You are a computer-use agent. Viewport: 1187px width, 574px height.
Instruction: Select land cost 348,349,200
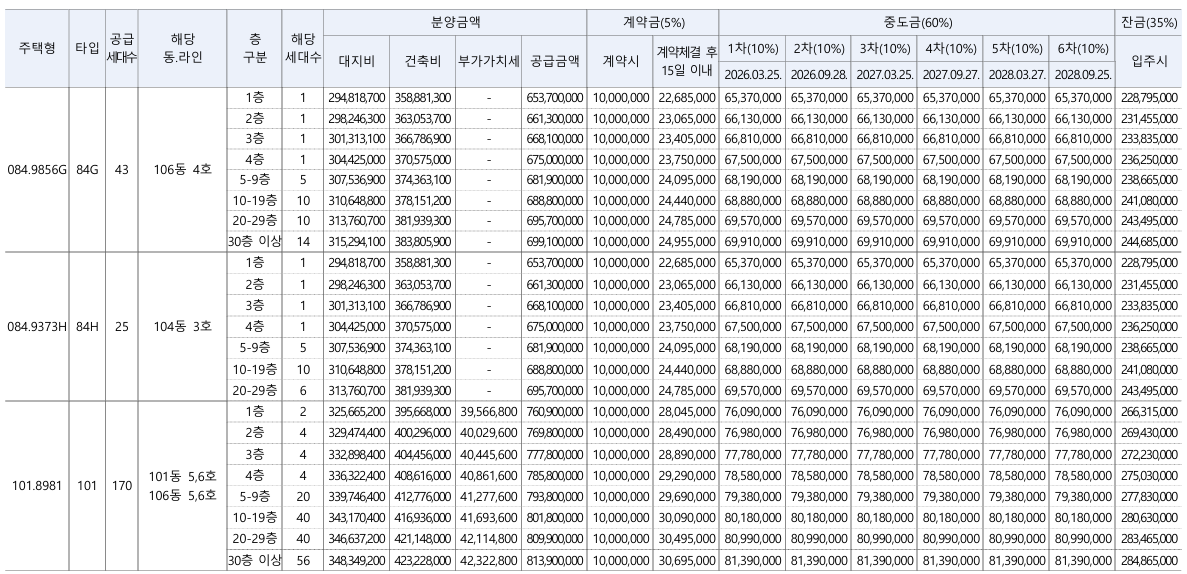357,560
